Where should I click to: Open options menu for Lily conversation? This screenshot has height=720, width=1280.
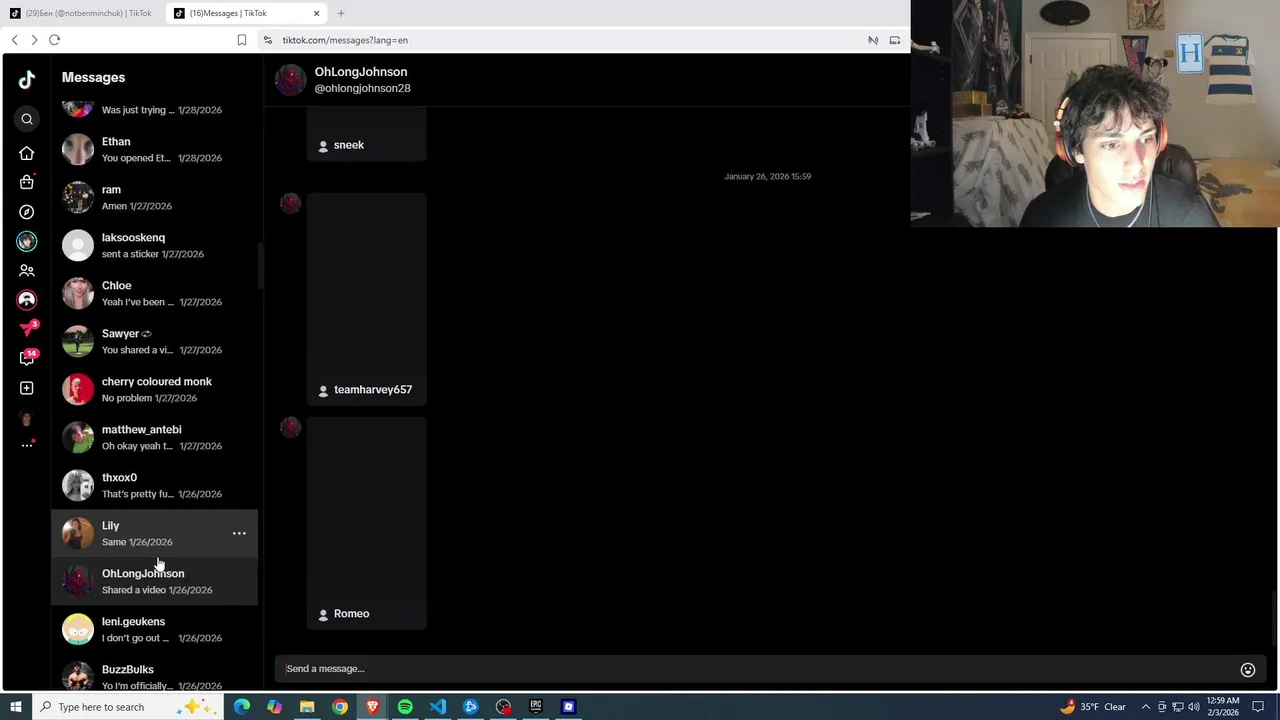click(239, 534)
